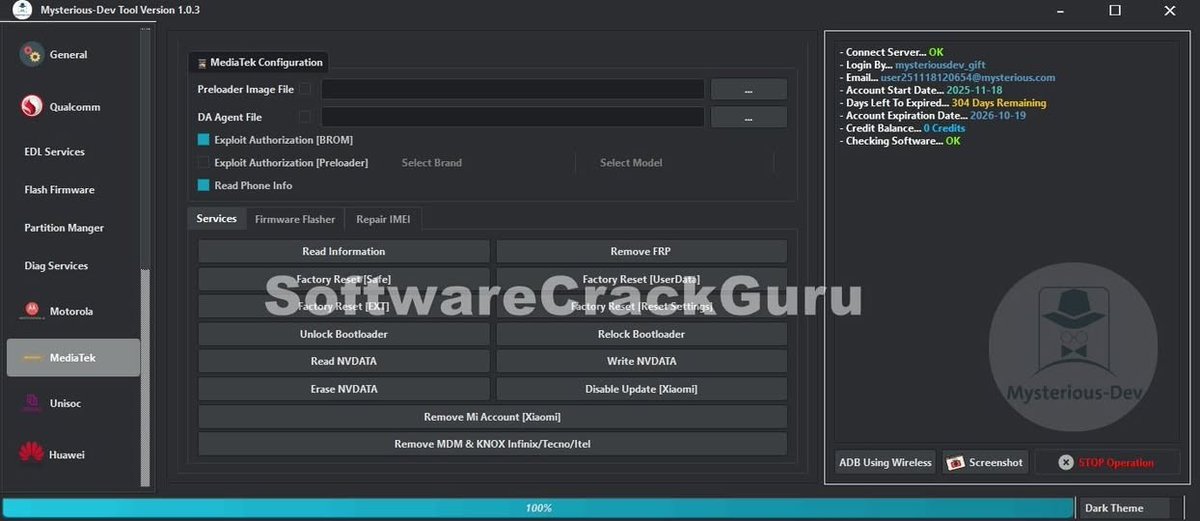This screenshot has height=521, width=1200.
Task: Open the General section in sidebar
Action: click(x=72, y=54)
